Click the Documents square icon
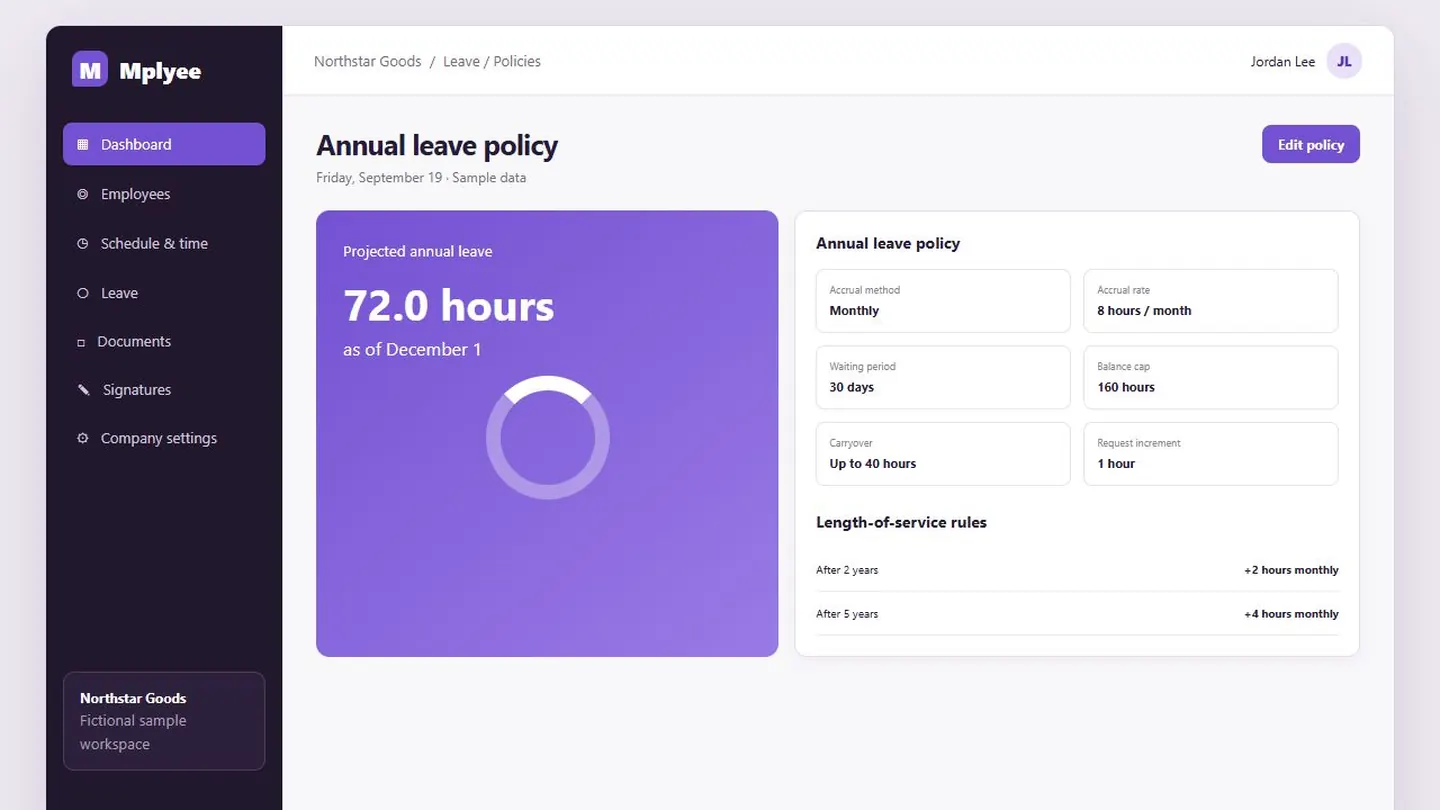 pos(81,342)
